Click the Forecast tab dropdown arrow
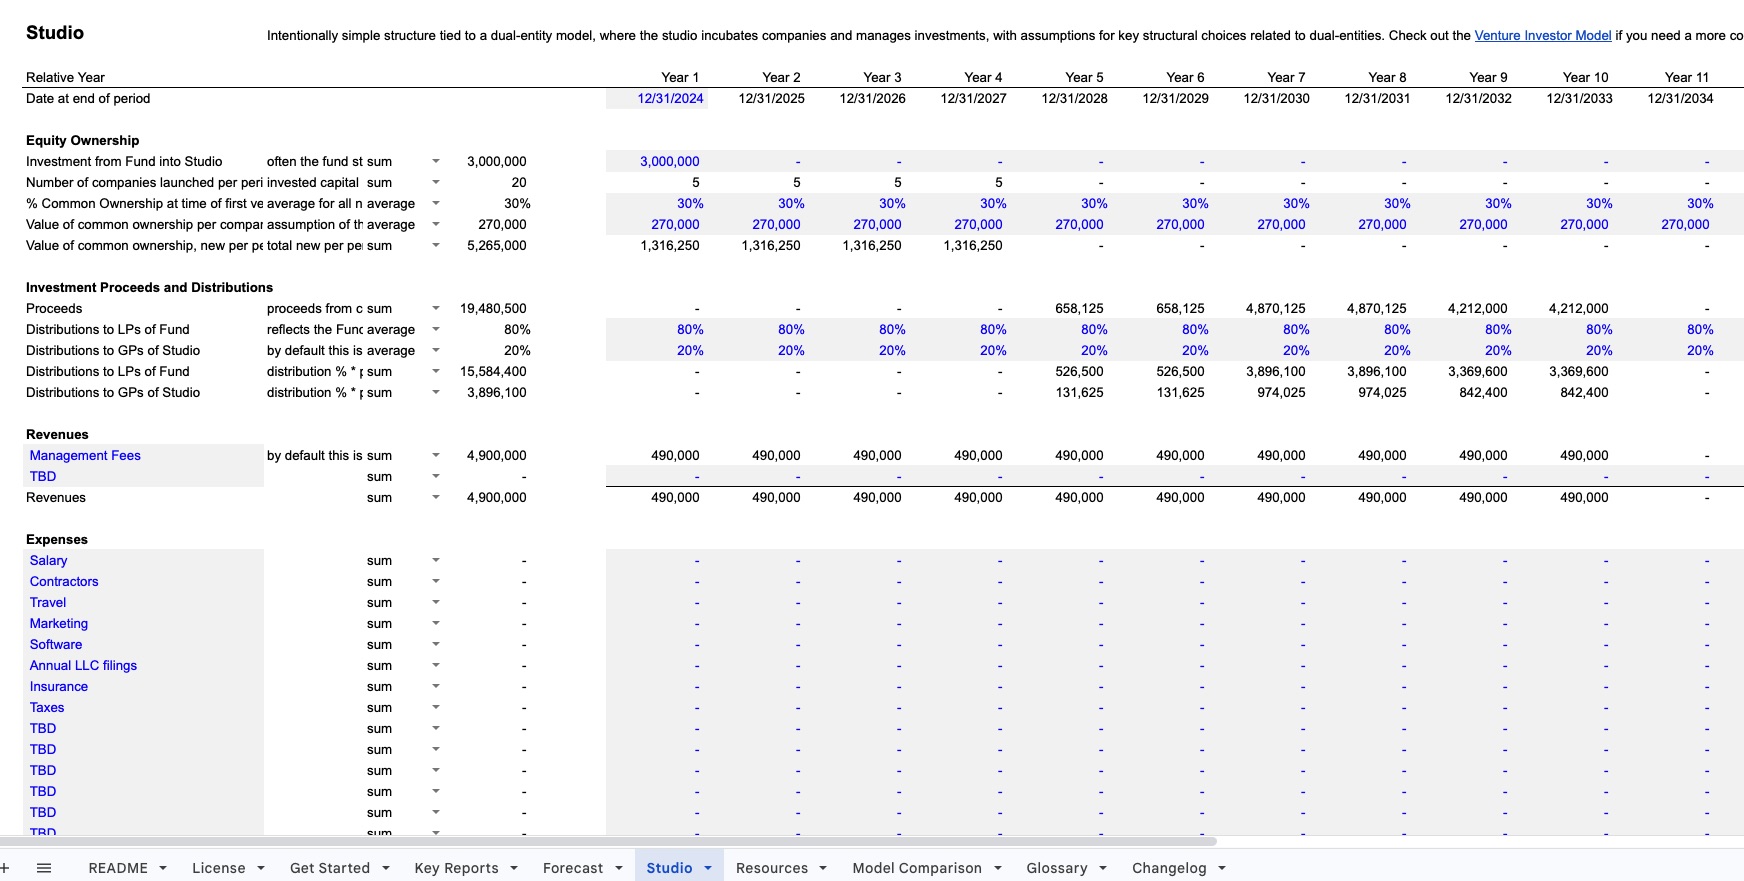The width and height of the screenshot is (1744, 881). (619, 868)
